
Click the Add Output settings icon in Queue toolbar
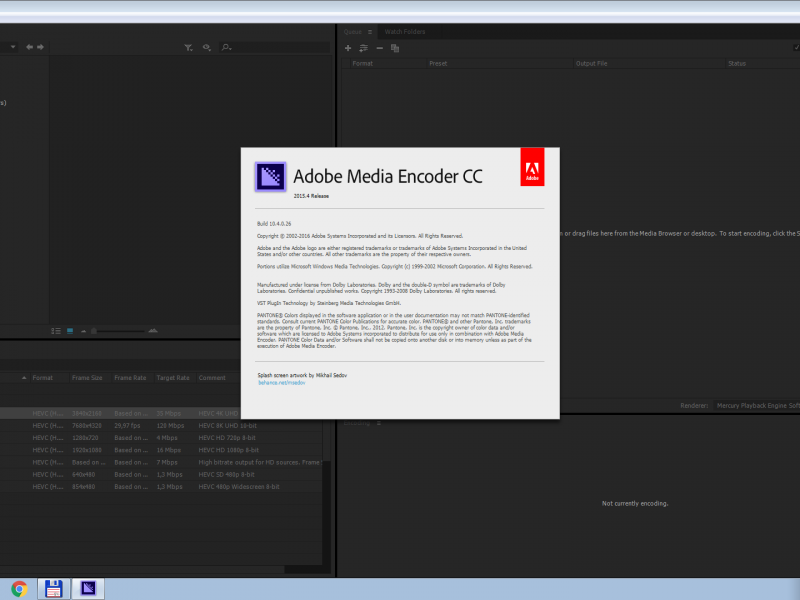(363, 48)
